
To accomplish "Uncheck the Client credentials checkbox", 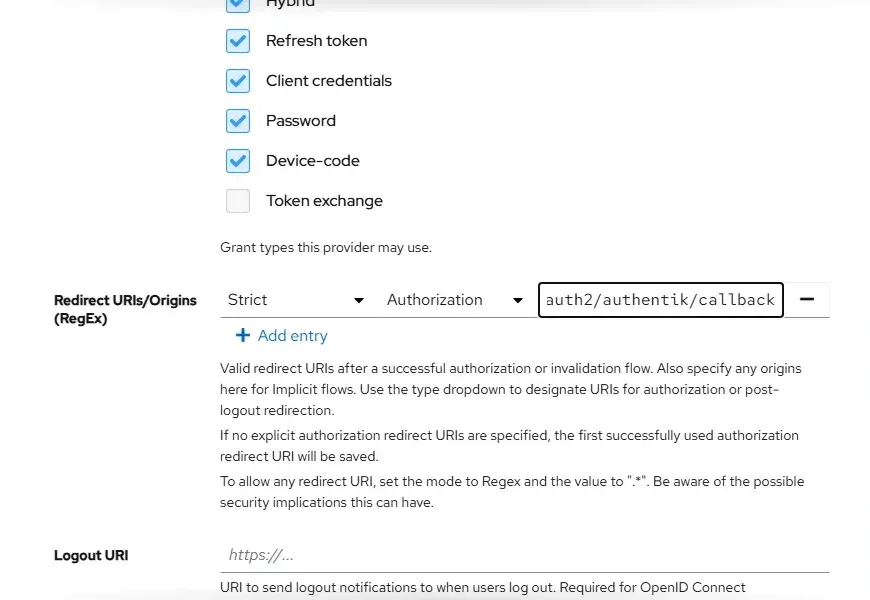I will coord(237,81).
